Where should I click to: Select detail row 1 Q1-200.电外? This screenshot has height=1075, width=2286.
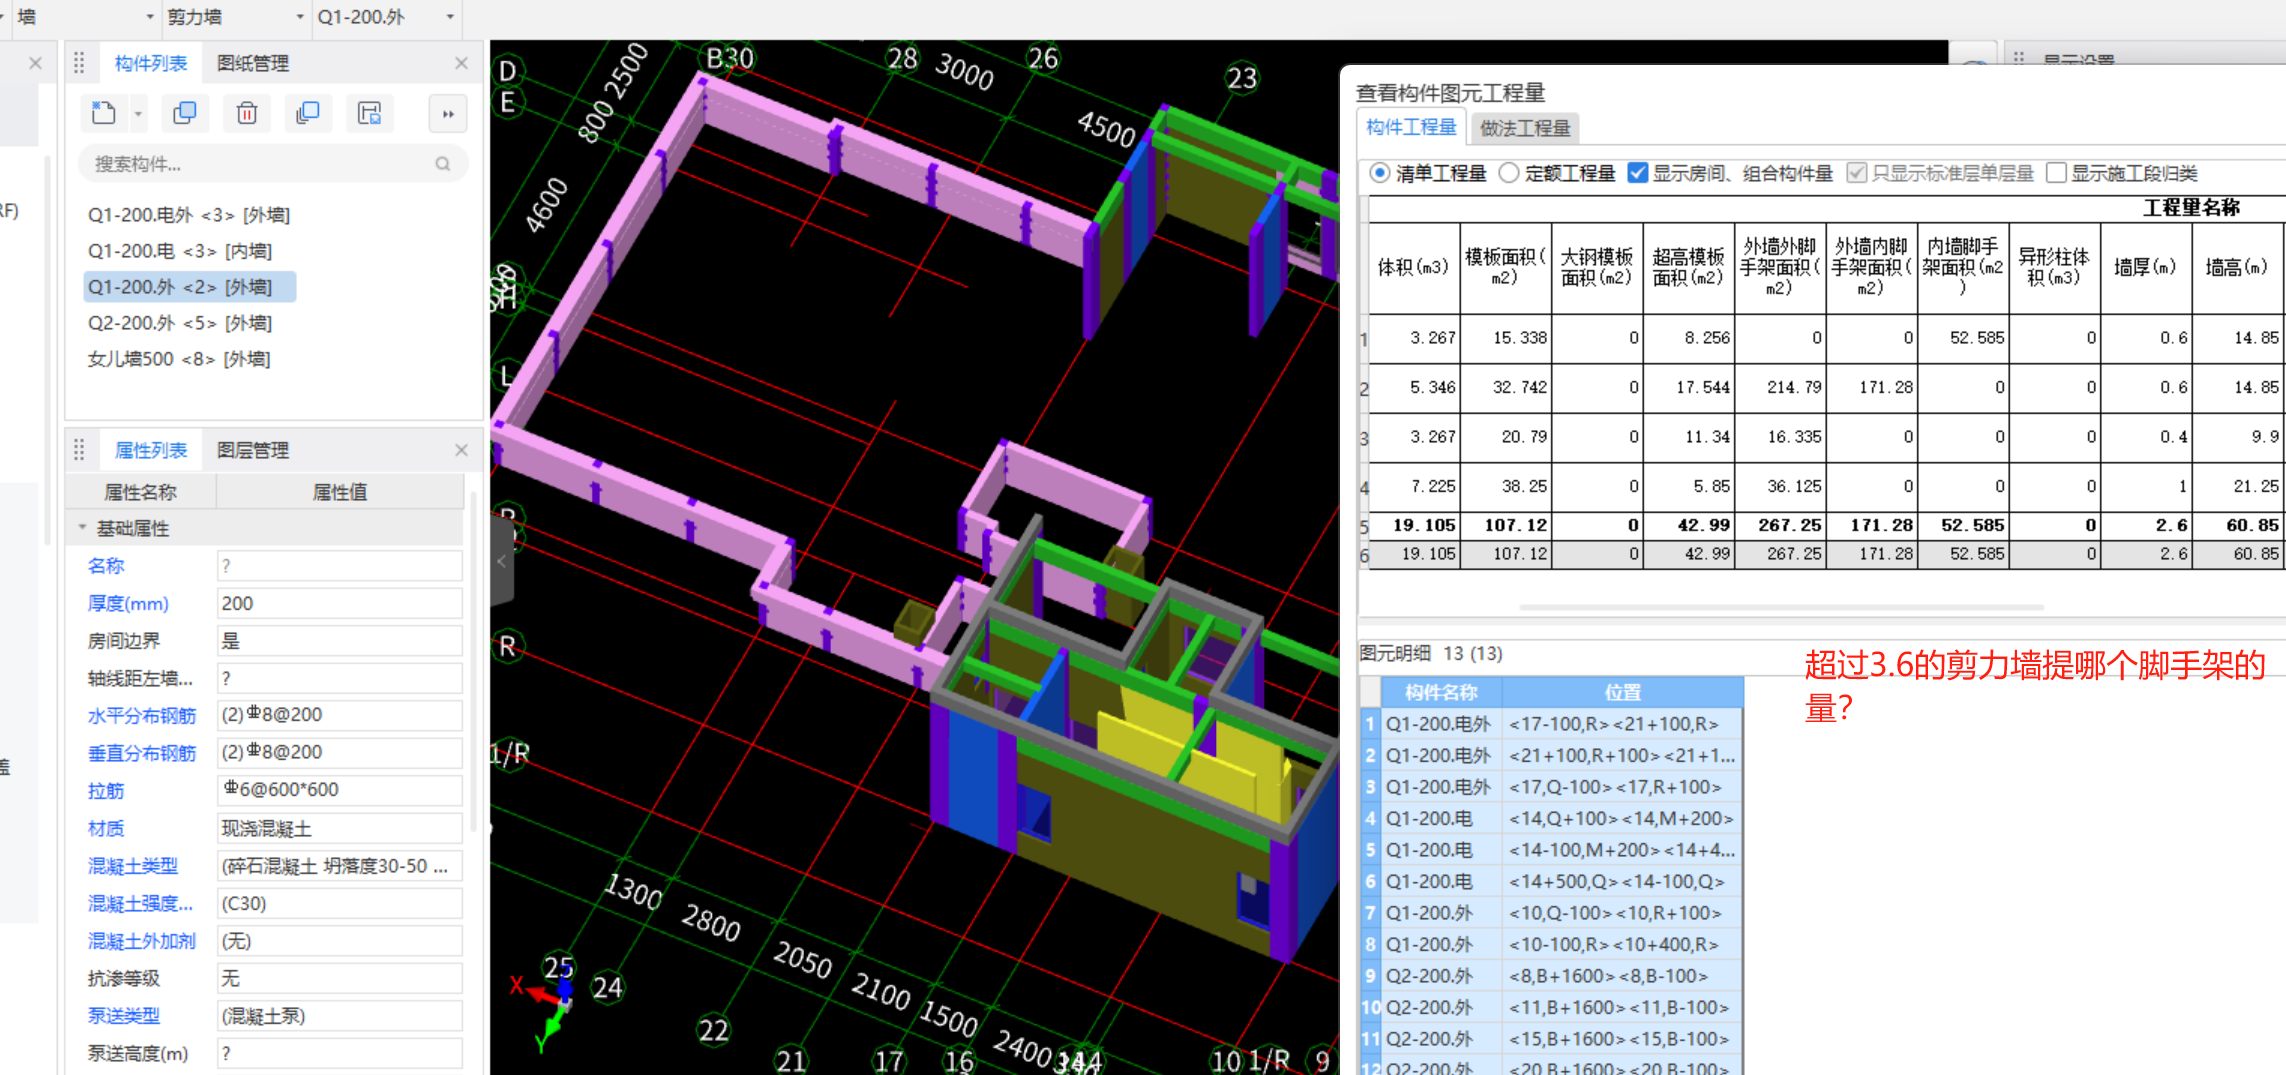(x=1551, y=723)
